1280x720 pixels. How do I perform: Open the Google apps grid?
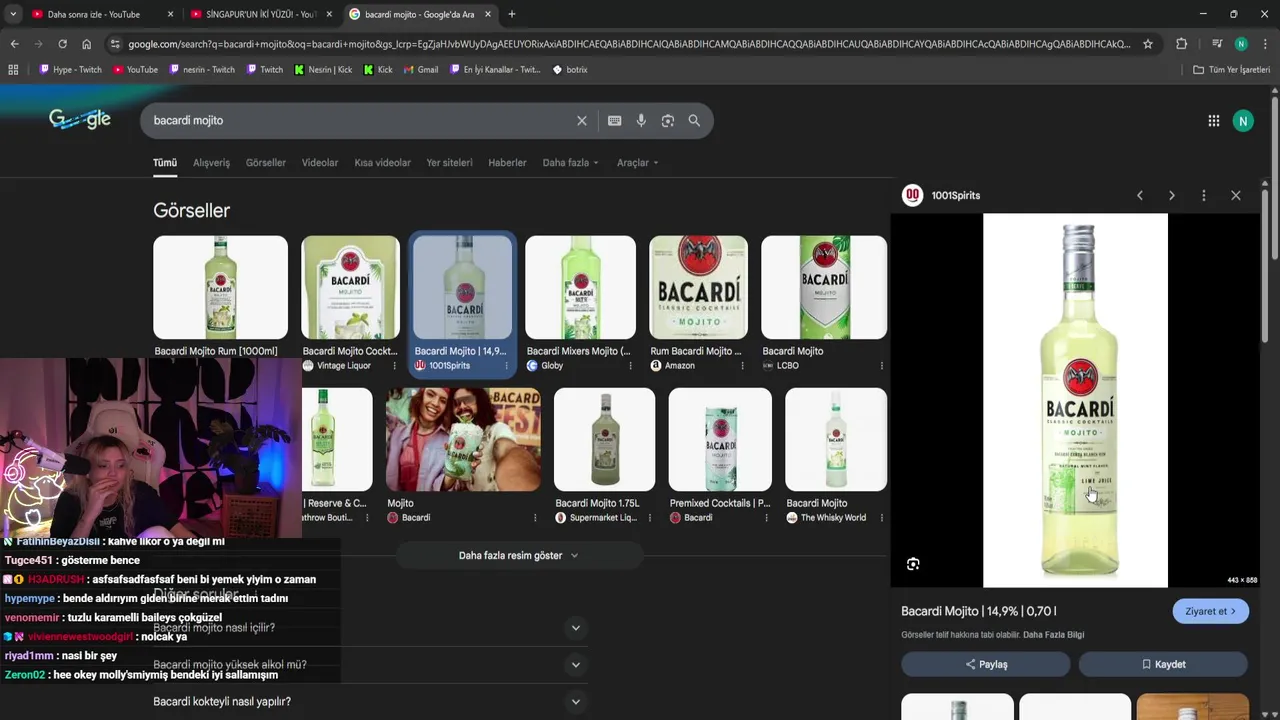point(1213,121)
